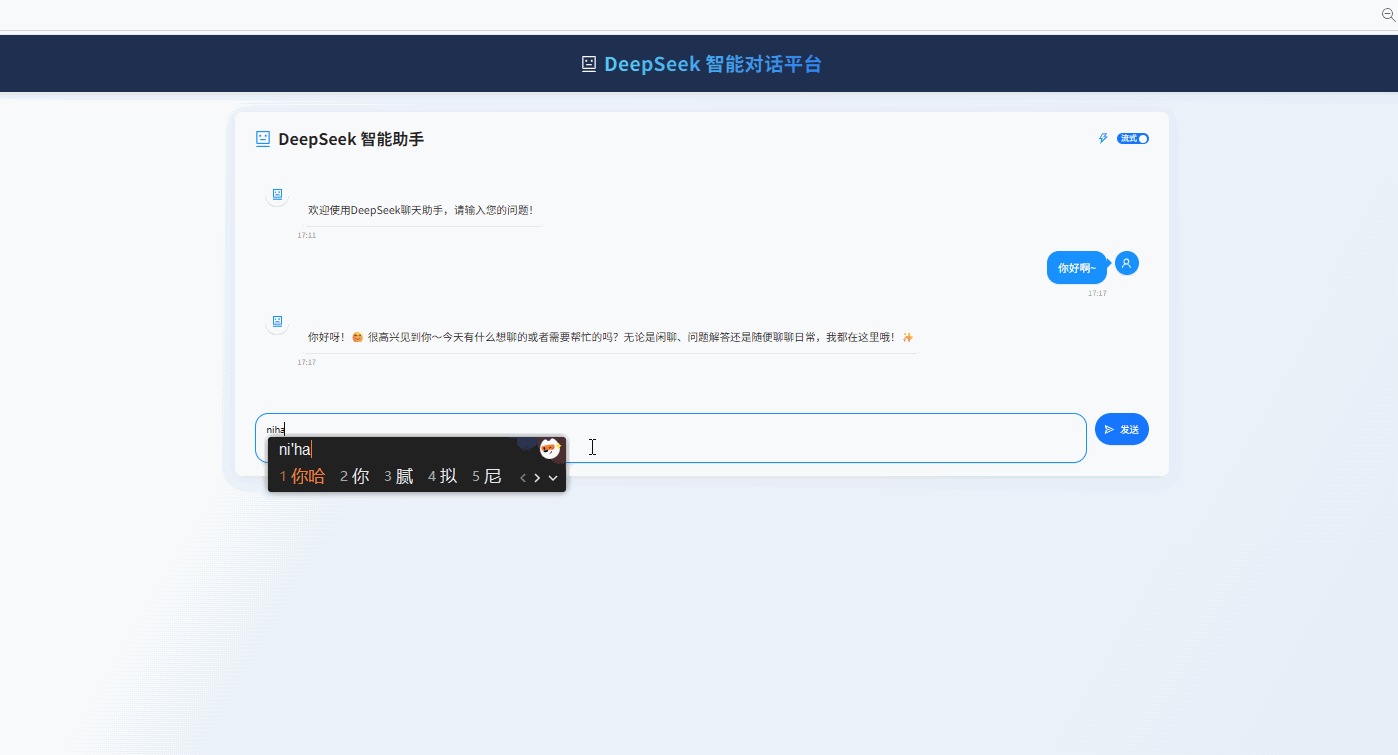Click the lightning bolt icon near the stream switch
1398x755 pixels.
coord(1103,138)
